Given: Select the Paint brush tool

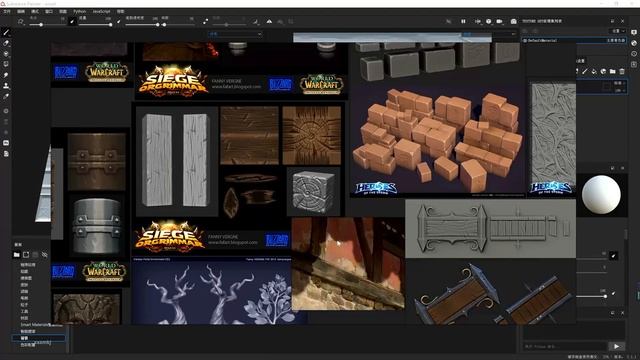Looking at the screenshot, I should tap(6, 32).
